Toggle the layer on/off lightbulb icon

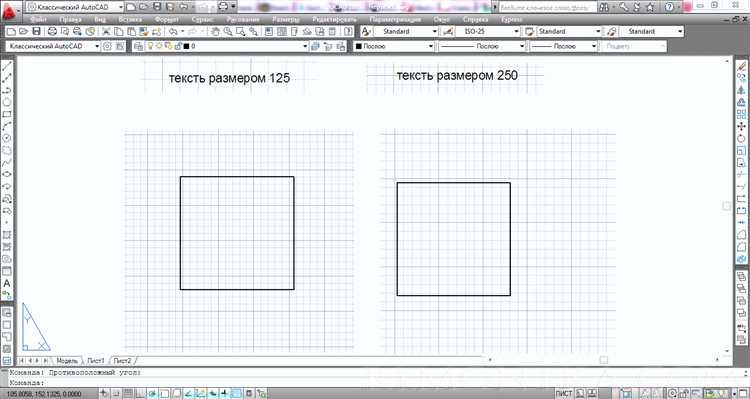pyautogui.click(x=150, y=46)
